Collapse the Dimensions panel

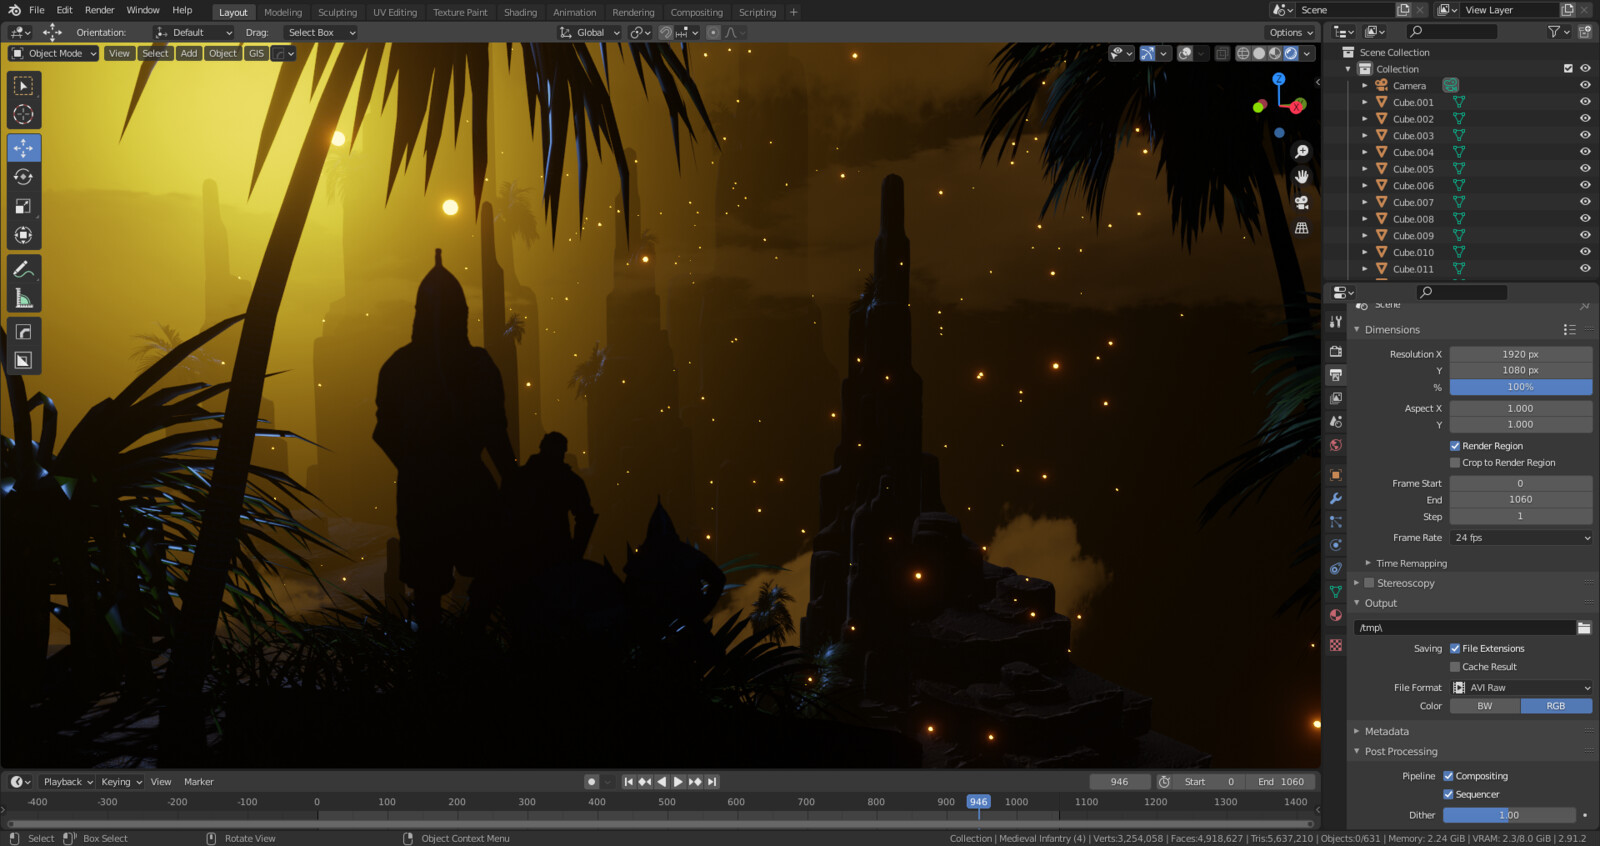click(1391, 330)
